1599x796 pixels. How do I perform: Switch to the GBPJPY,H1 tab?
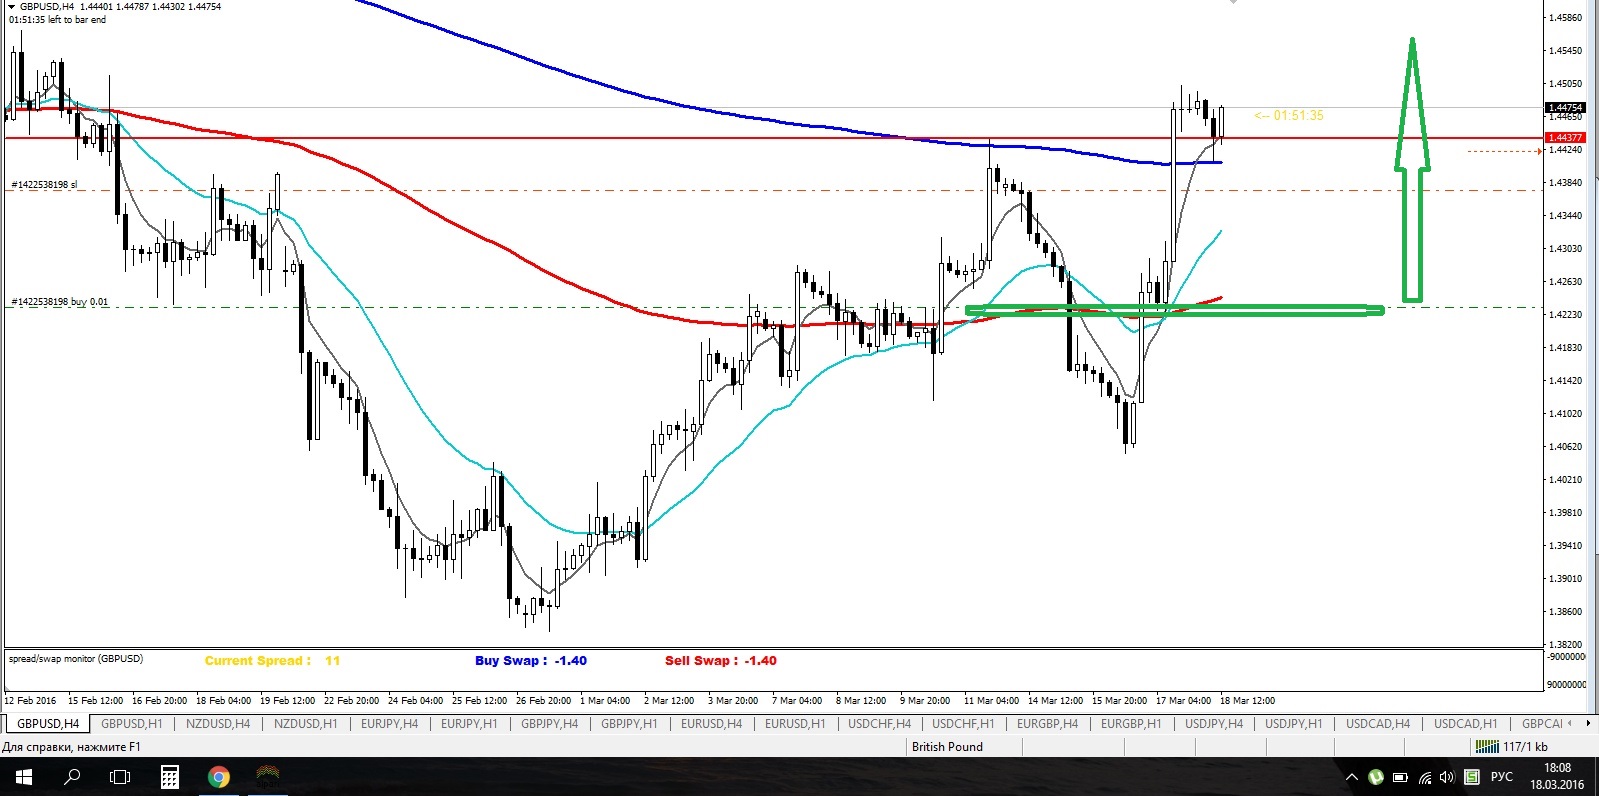(629, 723)
